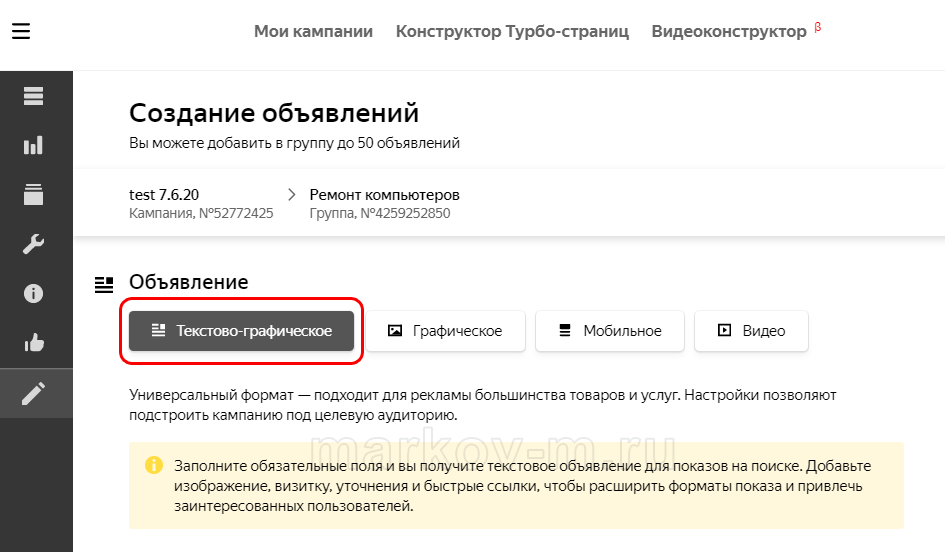Switch to the Графическое ad type
The image size is (945, 552).
coord(445,331)
